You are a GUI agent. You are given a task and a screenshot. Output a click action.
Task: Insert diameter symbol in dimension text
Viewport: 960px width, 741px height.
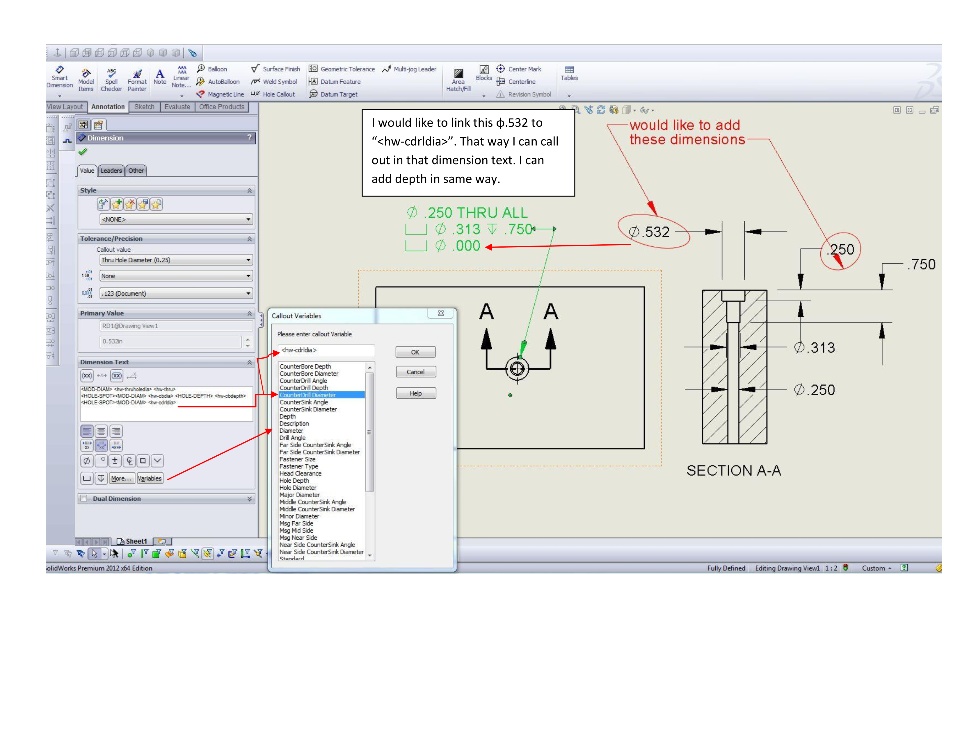click(87, 461)
